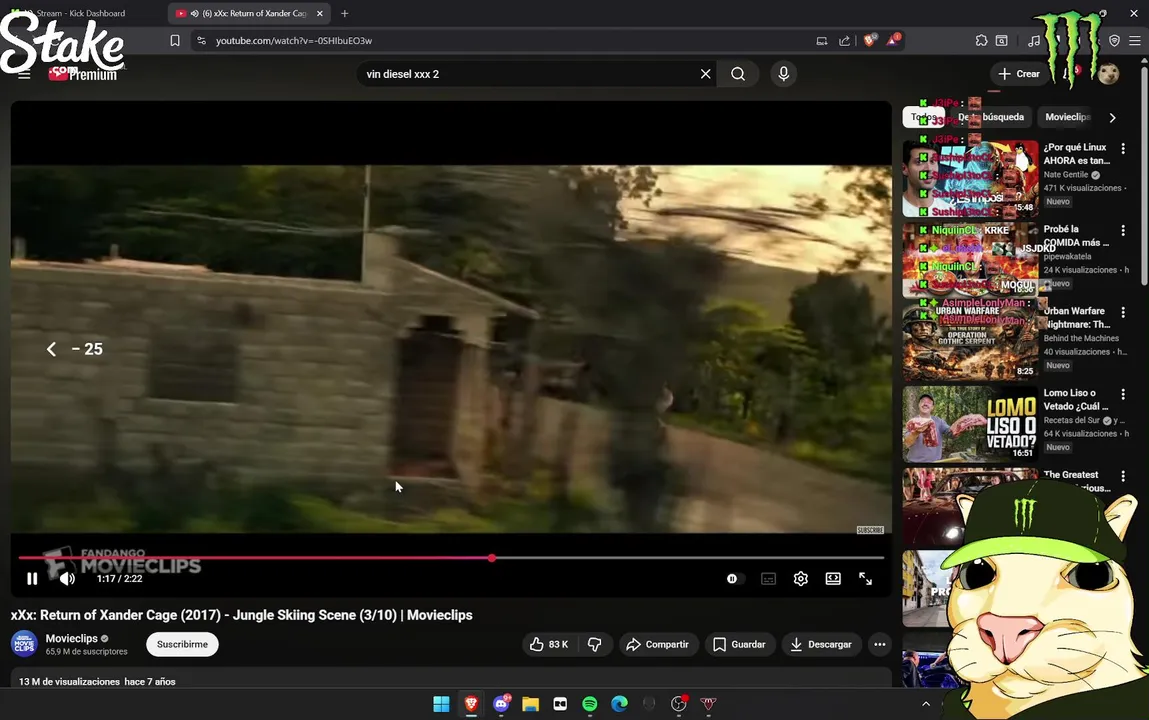Open Brave VPN shield icon

1114,41
